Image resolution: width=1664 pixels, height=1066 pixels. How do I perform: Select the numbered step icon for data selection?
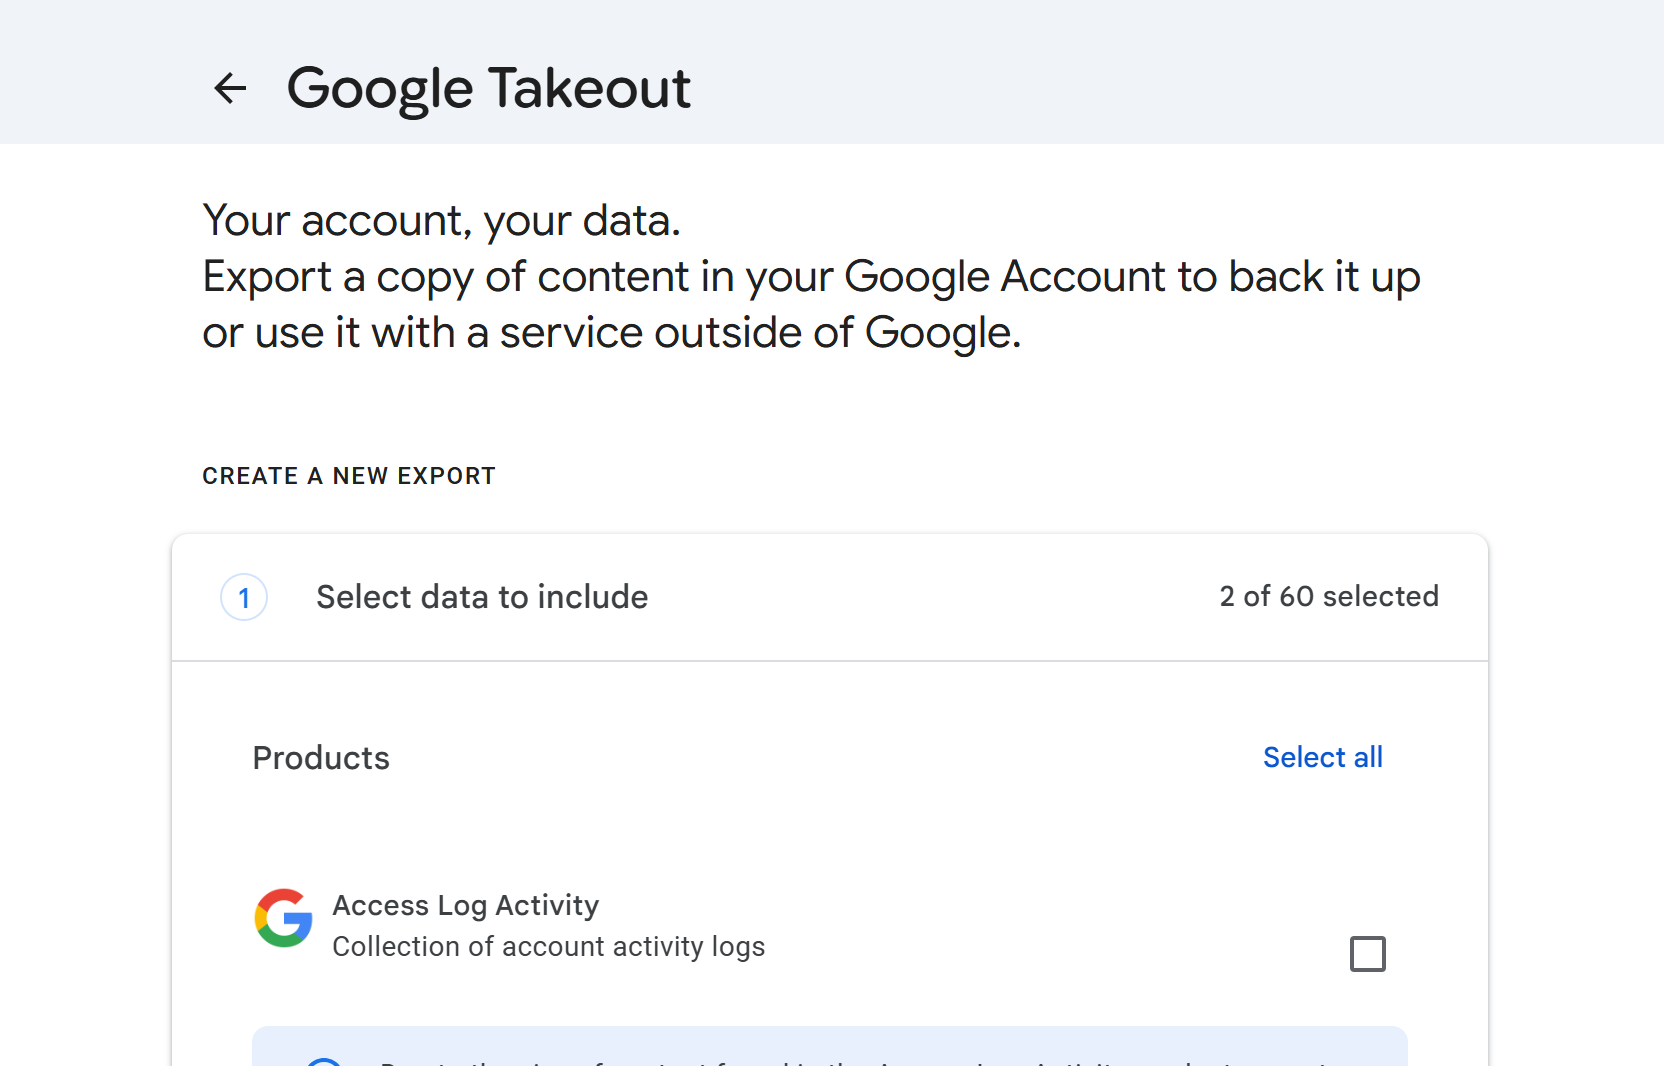pyautogui.click(x=243, y=597)
